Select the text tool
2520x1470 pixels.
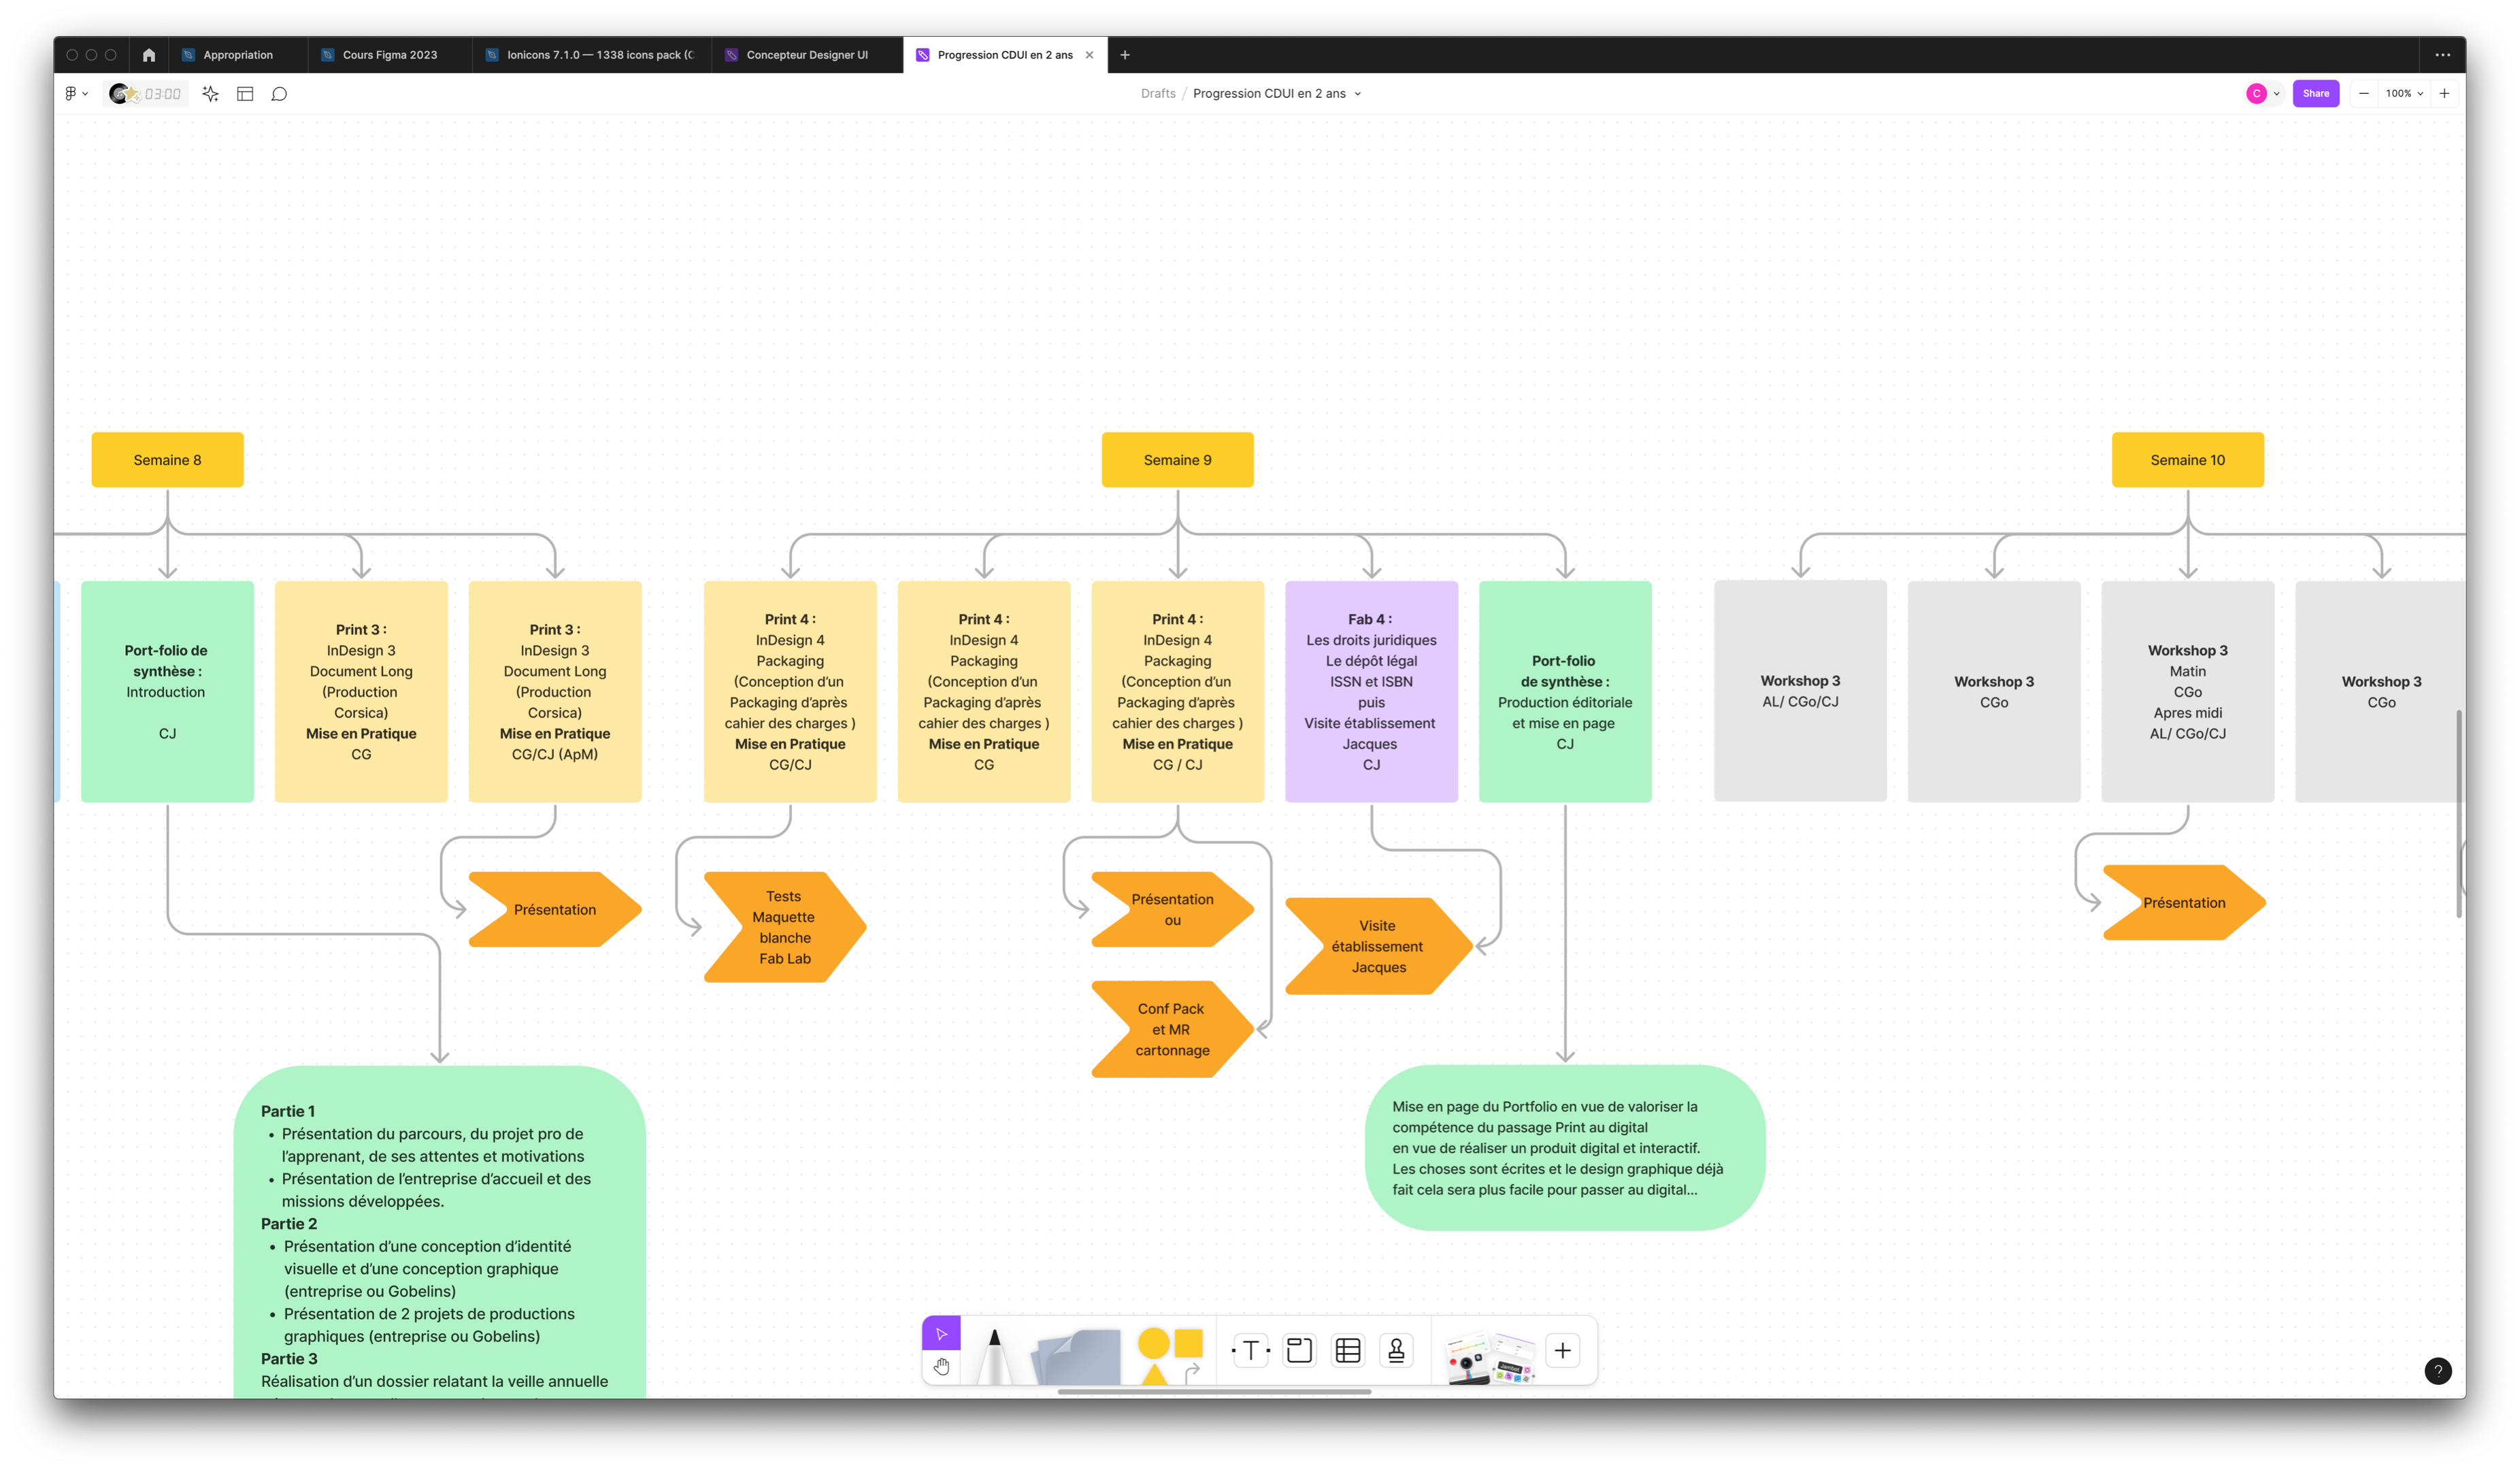[x=1250, y=1351]
